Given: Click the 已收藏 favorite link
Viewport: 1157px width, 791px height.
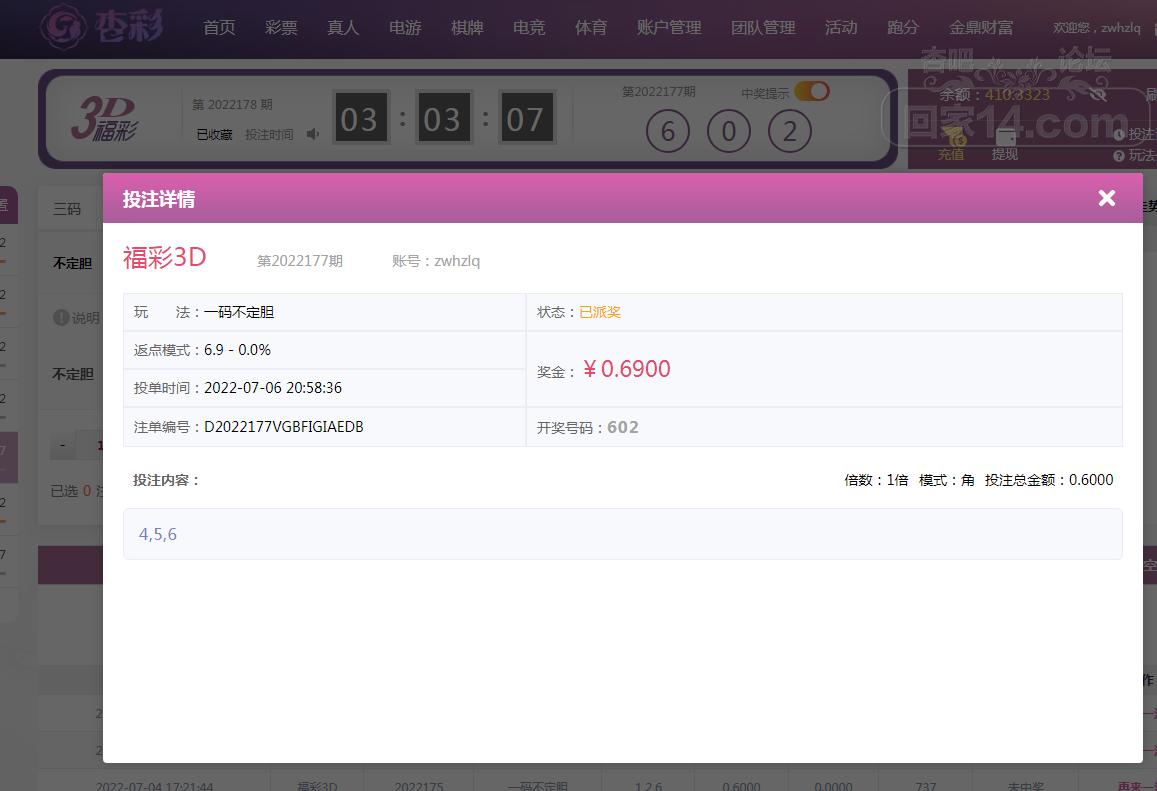Looking at the screenshot, I should coord(215,134).
